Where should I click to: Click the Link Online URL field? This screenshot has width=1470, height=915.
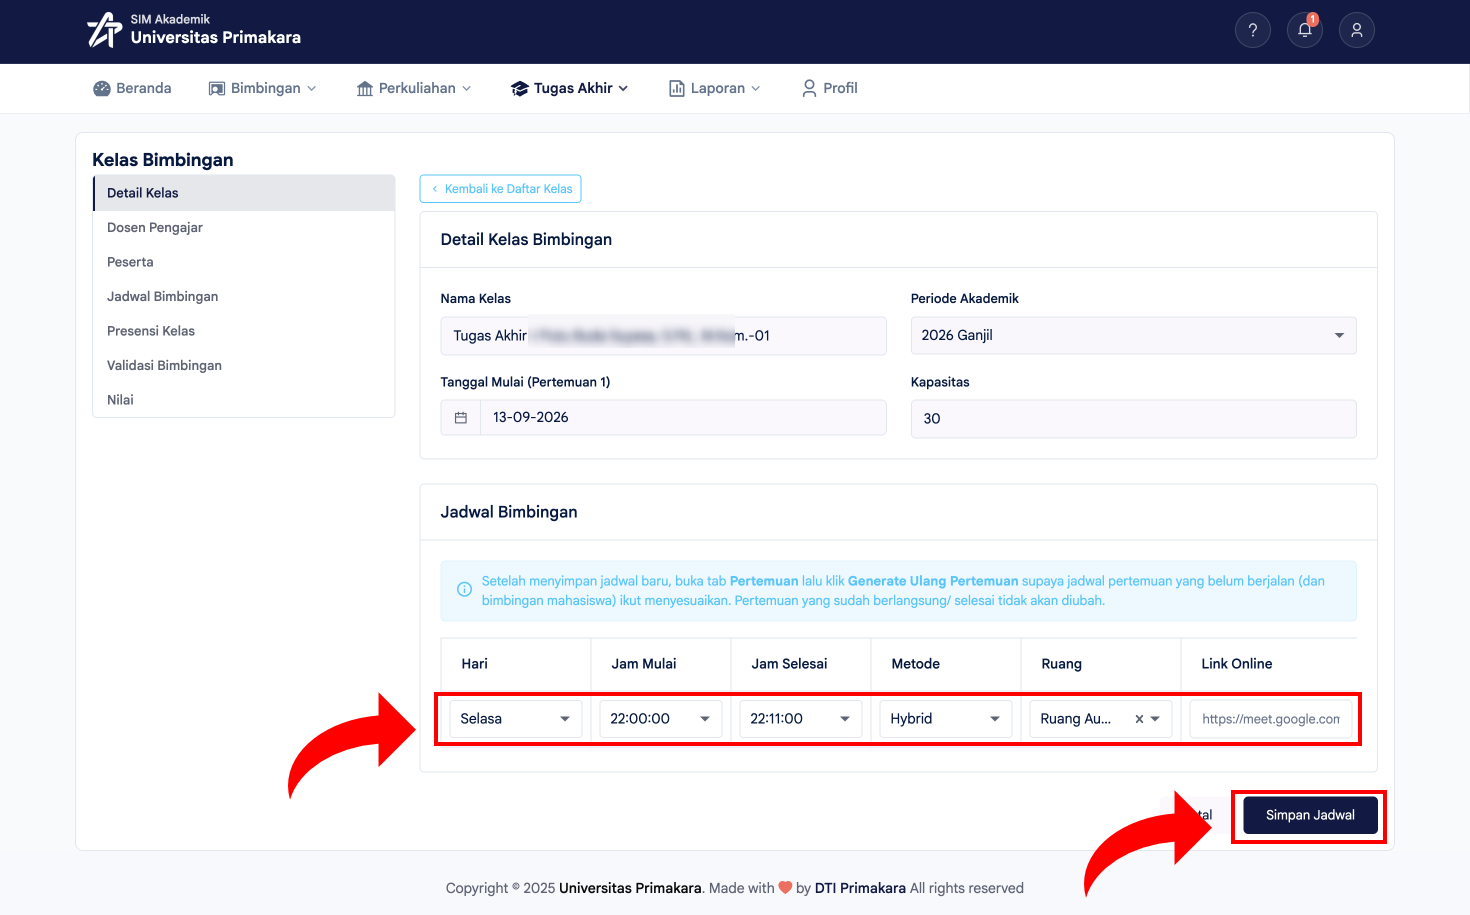coord(1271,719)
